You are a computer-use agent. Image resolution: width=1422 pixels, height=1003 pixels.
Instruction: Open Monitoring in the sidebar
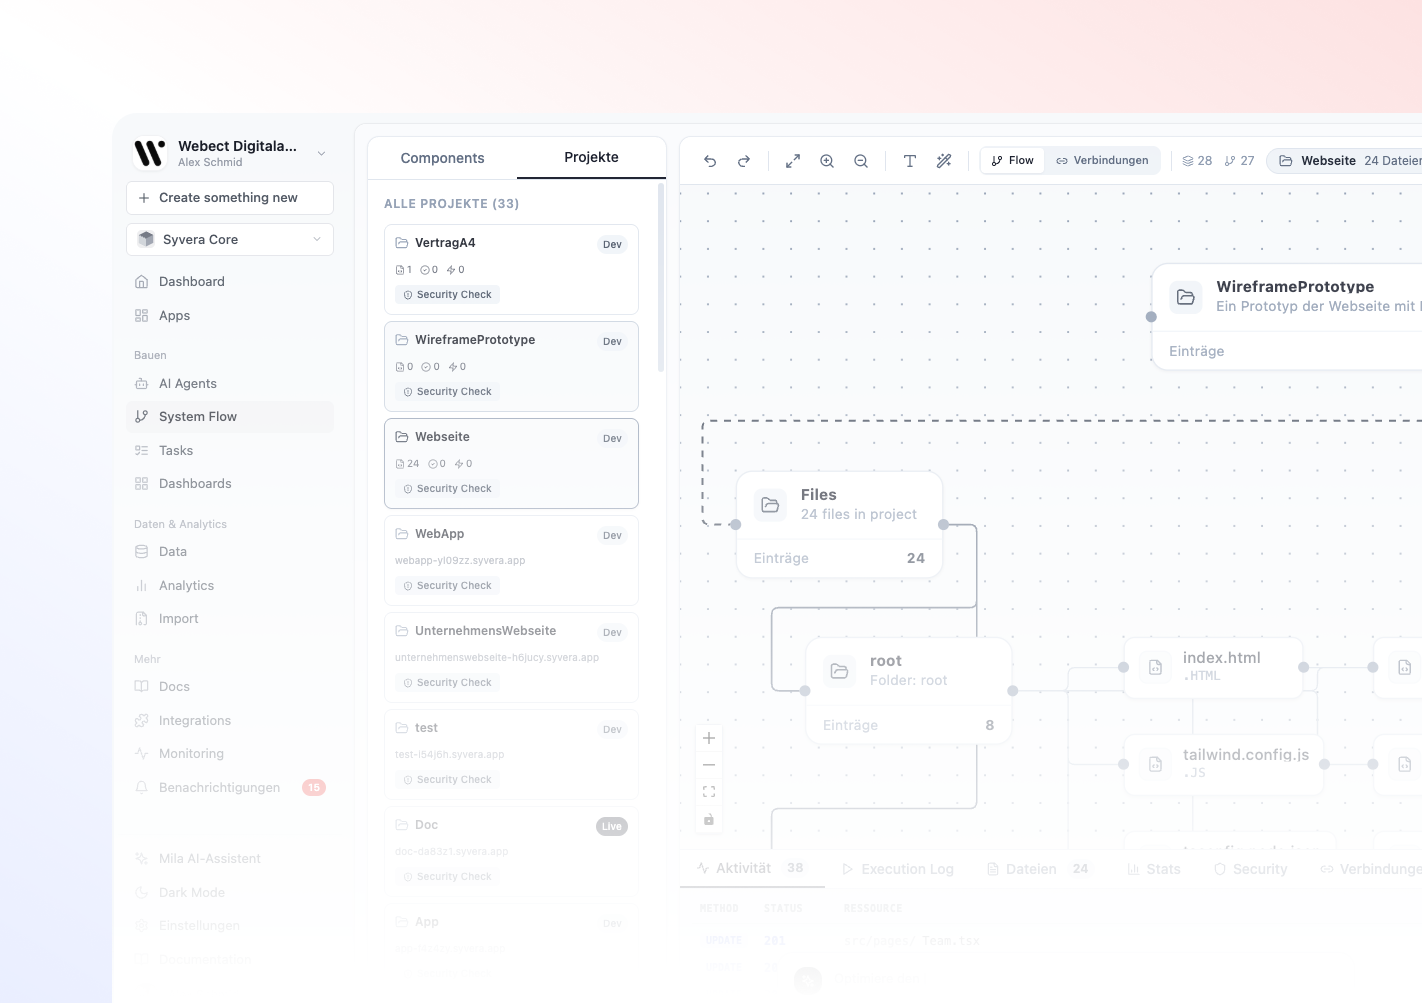click(x=230, y=754)
